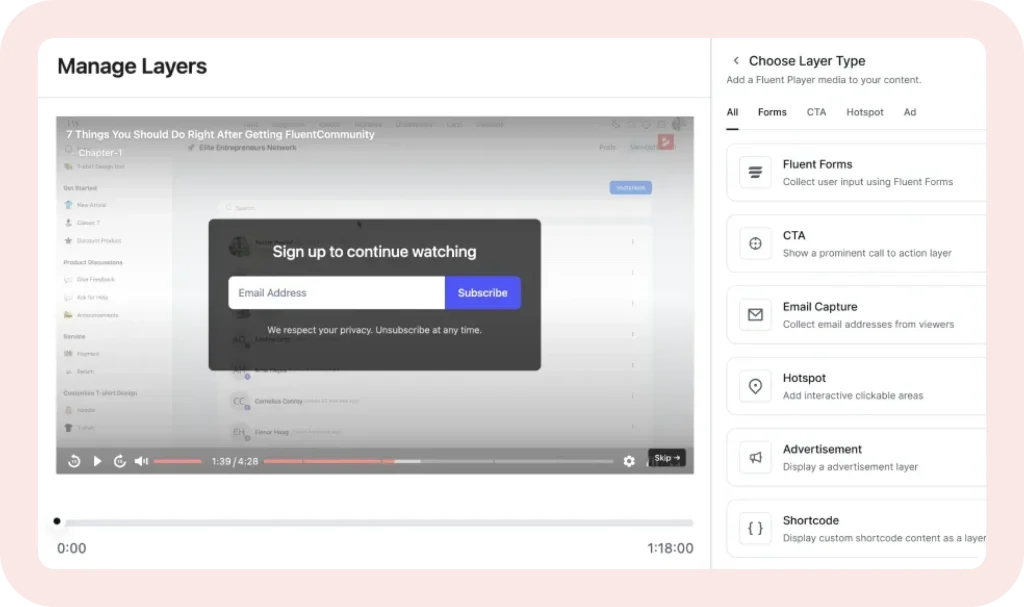Switch to the Forms tab
This screenshot has height=607, width=1024.
(x=772, y=112)
